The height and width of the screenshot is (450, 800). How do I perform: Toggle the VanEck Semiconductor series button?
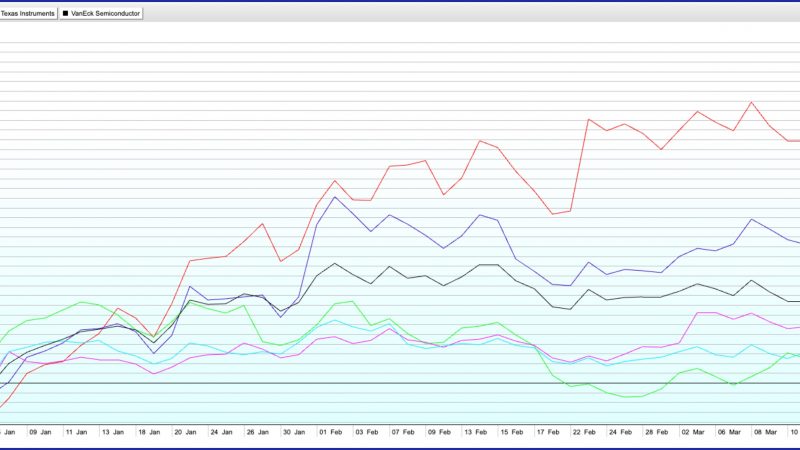tap(101, 14)
